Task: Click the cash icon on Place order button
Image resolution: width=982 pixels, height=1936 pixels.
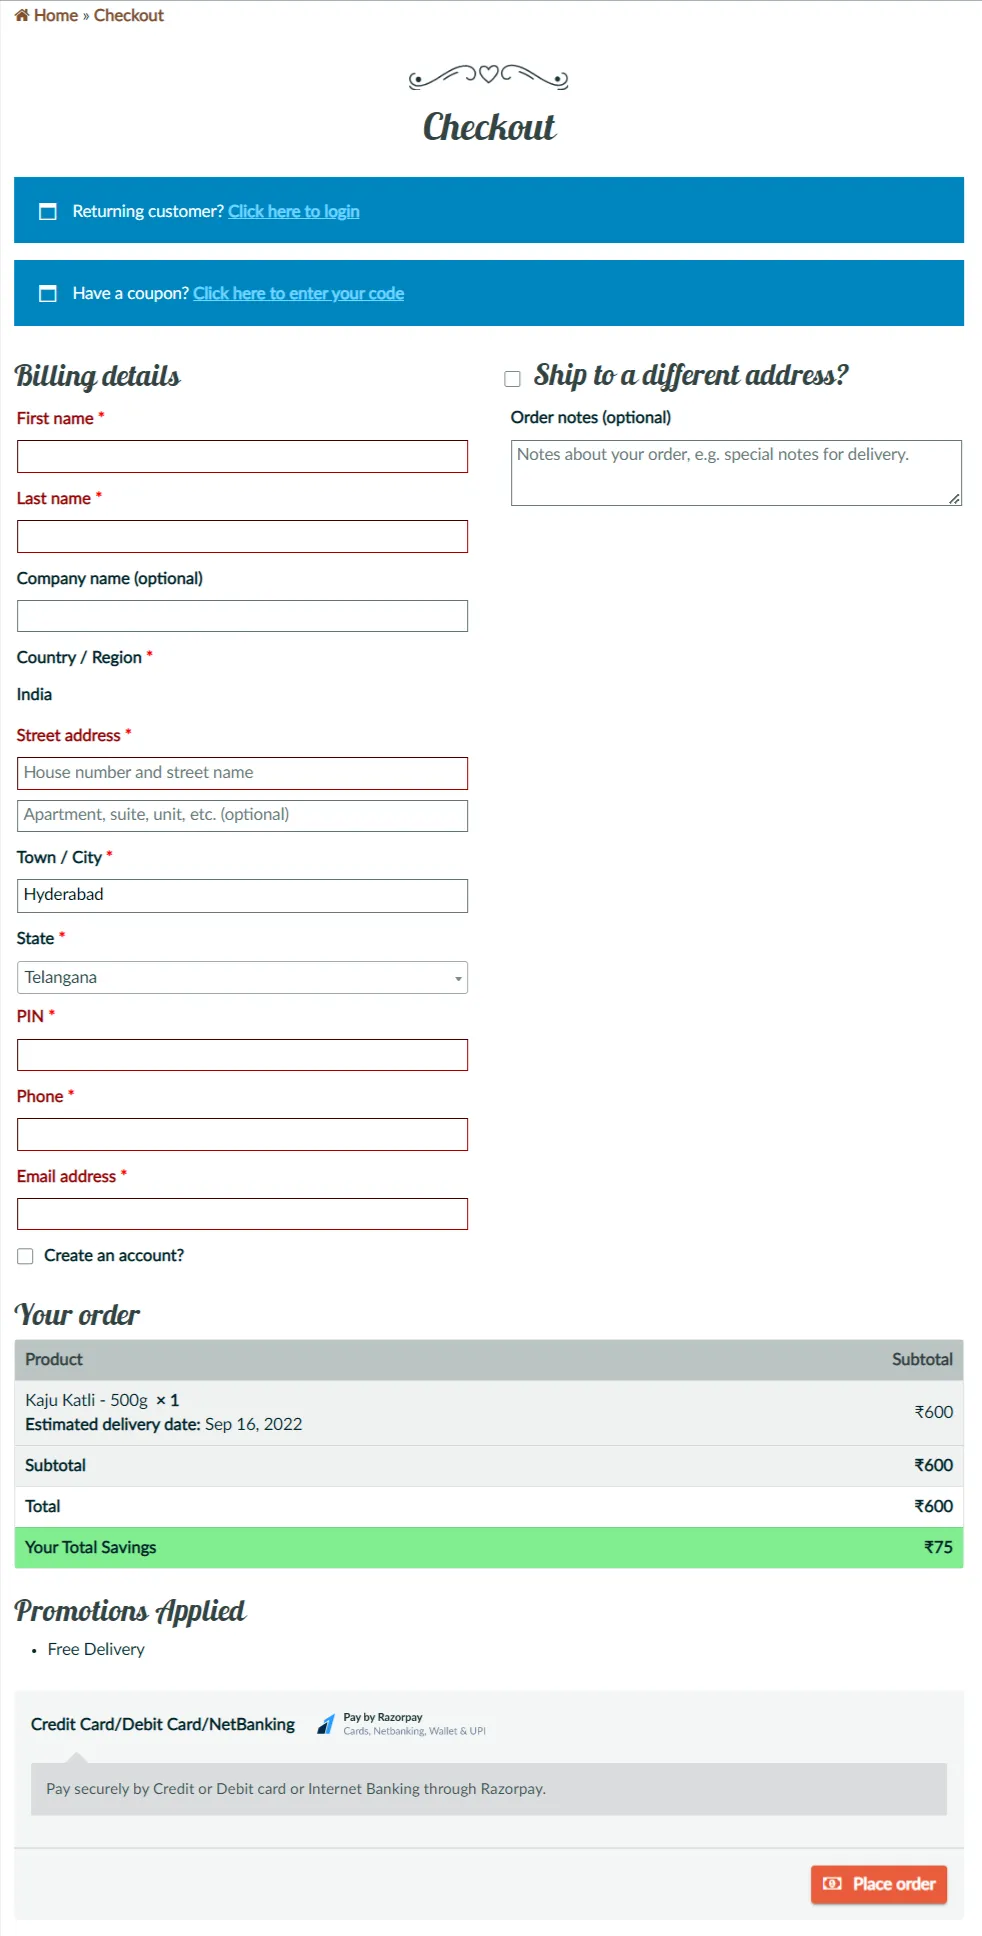Action: 831,1884
